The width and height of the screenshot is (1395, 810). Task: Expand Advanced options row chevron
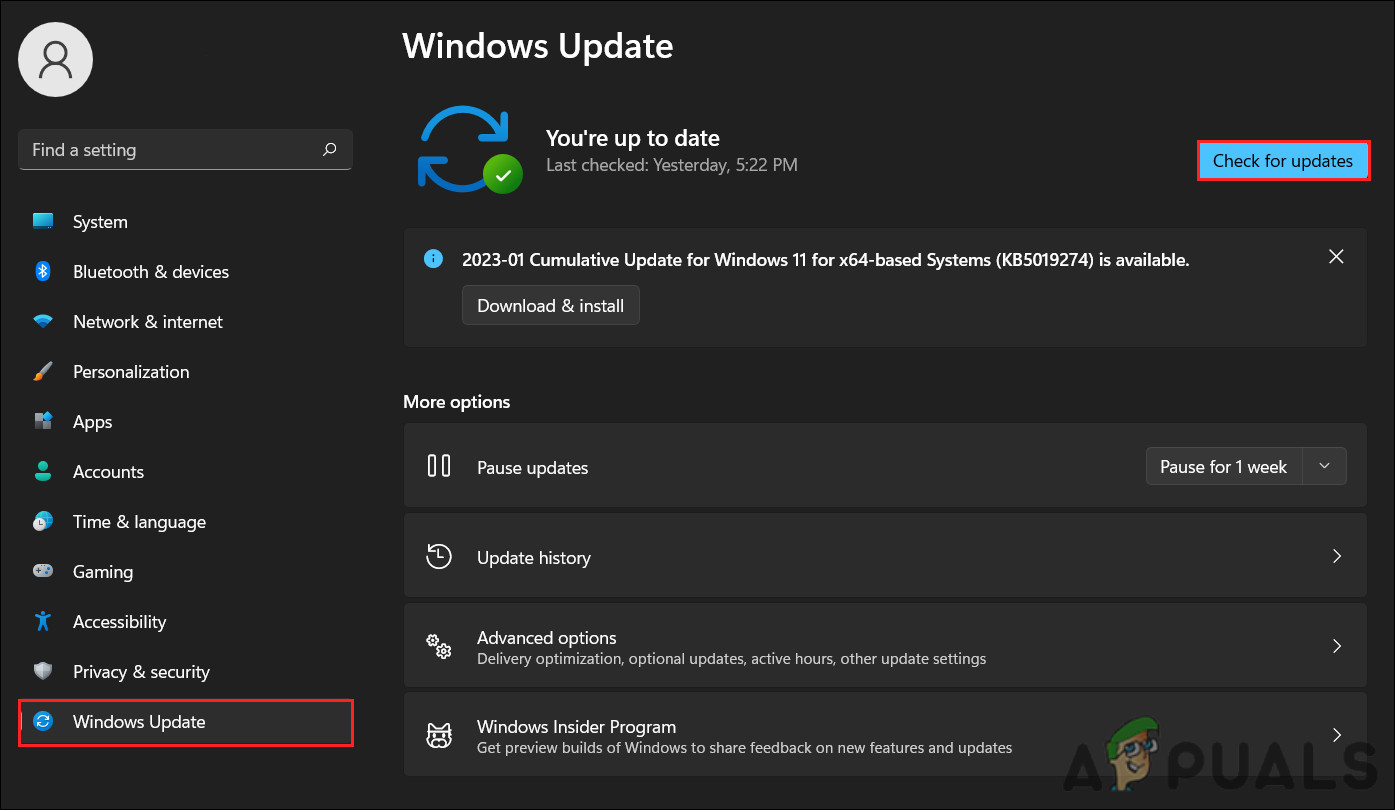1337,646
